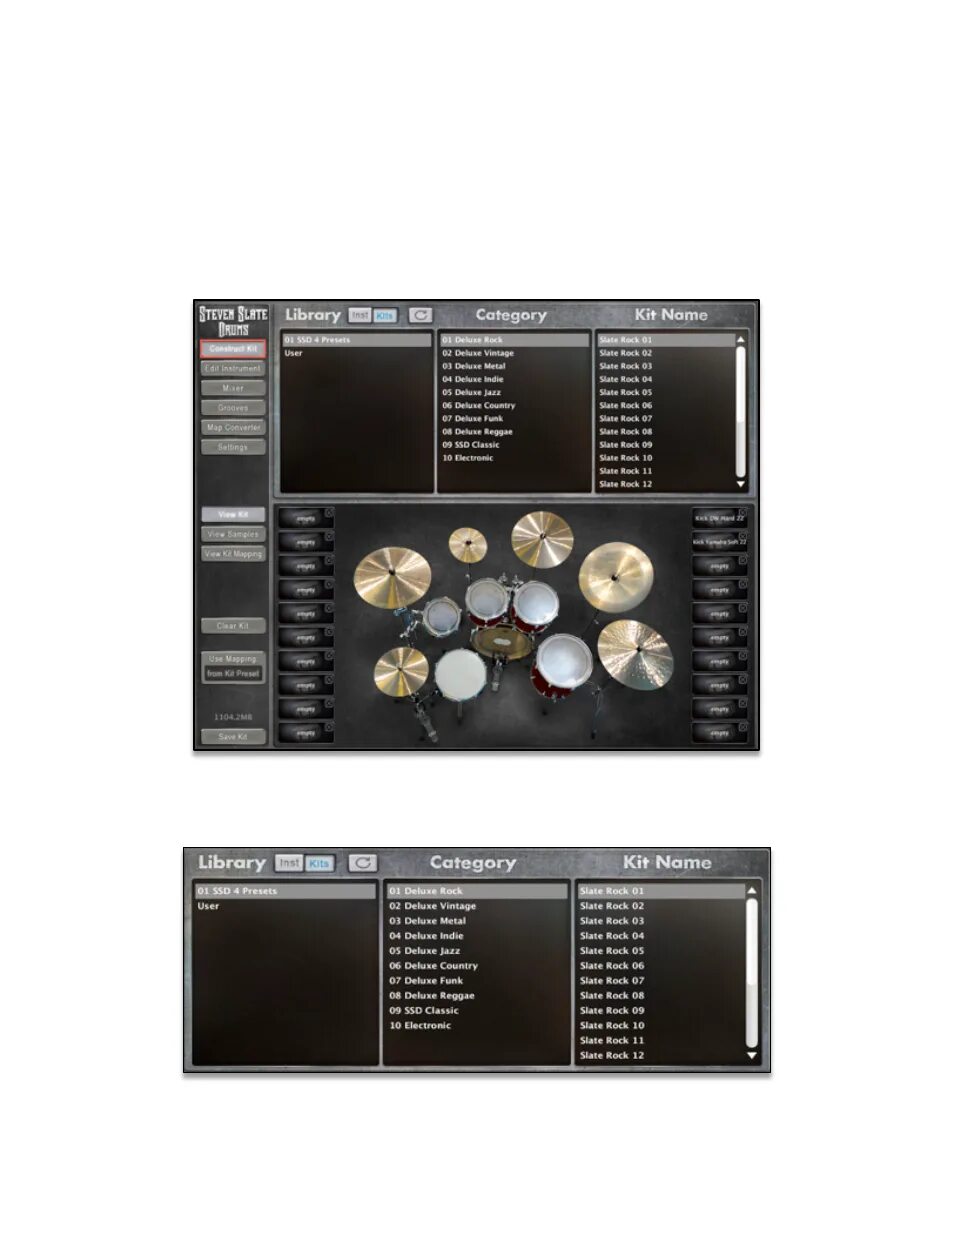The height and width of the screenshot is (1235, 954).
Task: Click the Kit Name scroll-up arrow in the full interface image
Action: tap(741, 340)
